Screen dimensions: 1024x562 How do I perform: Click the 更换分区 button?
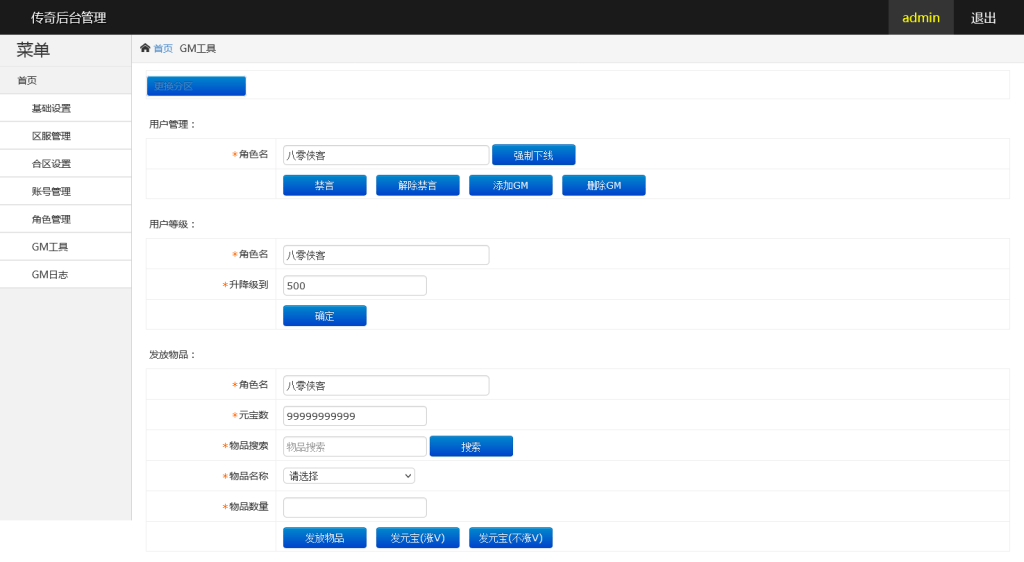(x=196, y=86)
